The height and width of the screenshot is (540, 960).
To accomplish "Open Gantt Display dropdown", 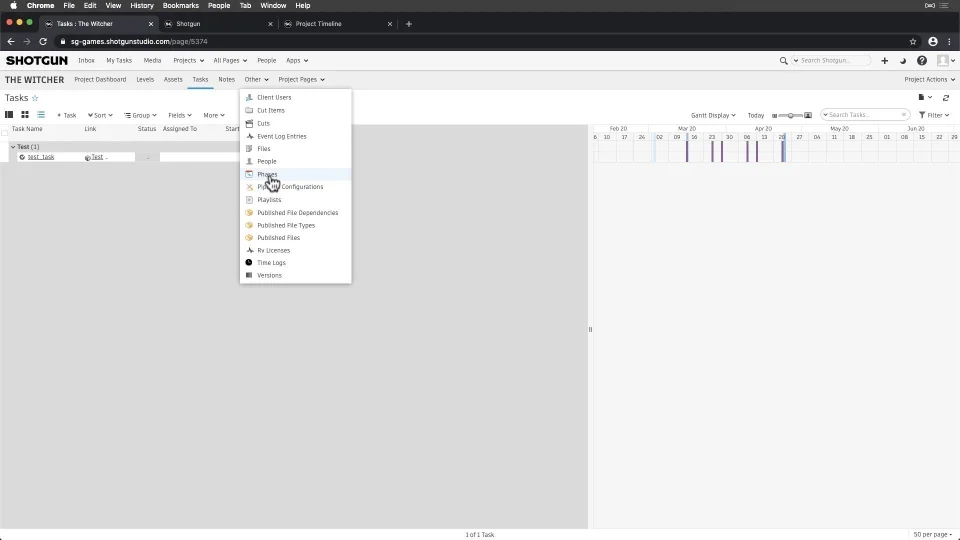I will [x=713, y=115].
